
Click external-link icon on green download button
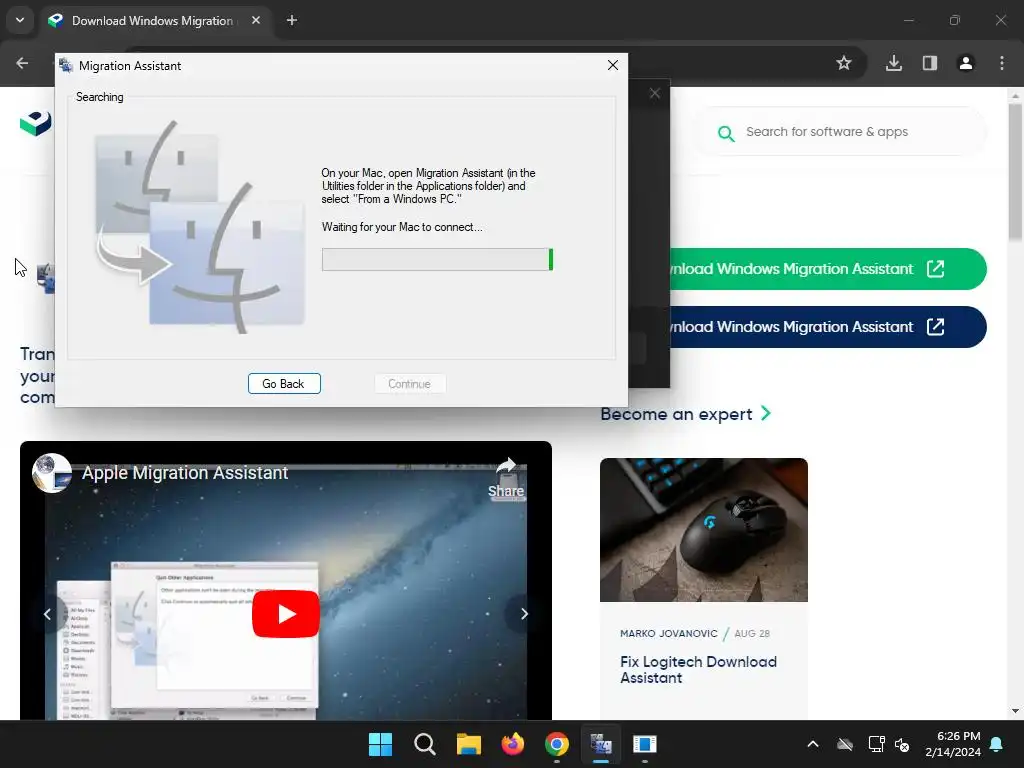(935, 269)
